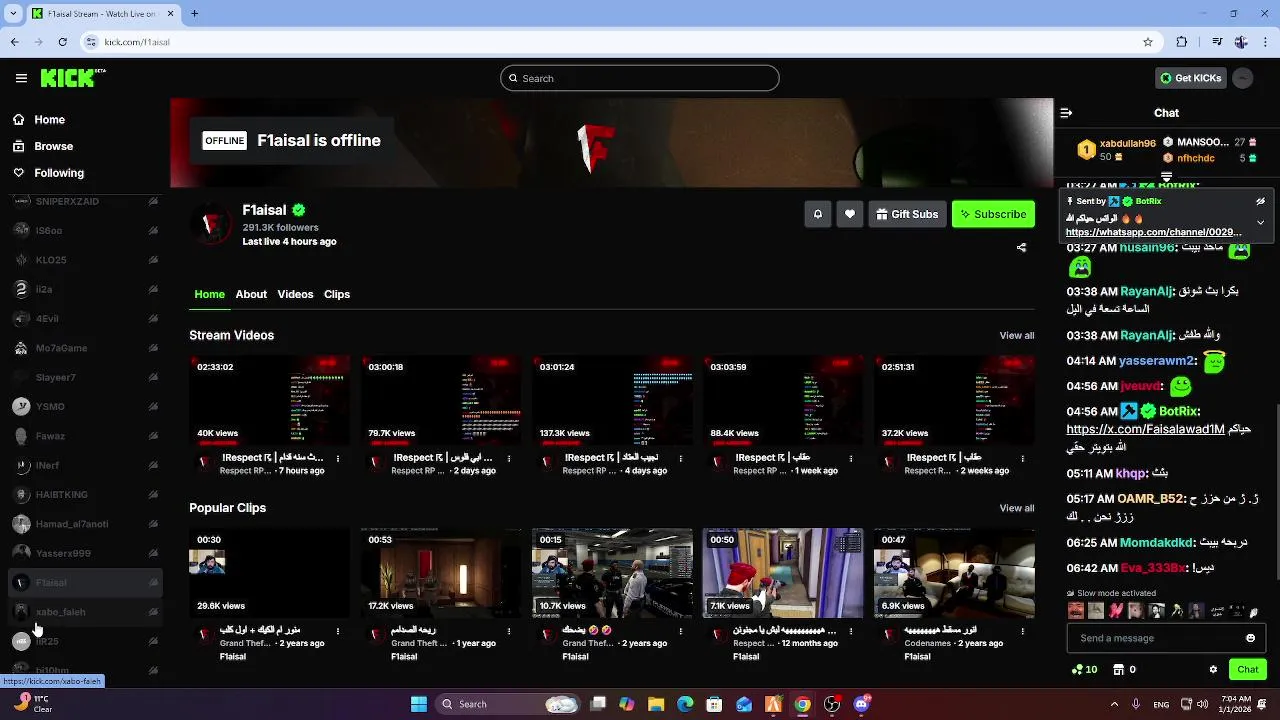Image resolution: width=1280 pixels, height=720 pixels.
Task: Click the notification bell on F1aisal's channel
Action: [818, 214]
